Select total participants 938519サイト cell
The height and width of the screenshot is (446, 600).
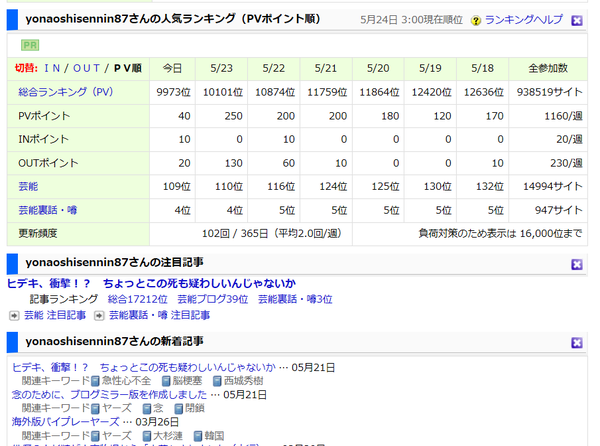[x=548, y=92]
